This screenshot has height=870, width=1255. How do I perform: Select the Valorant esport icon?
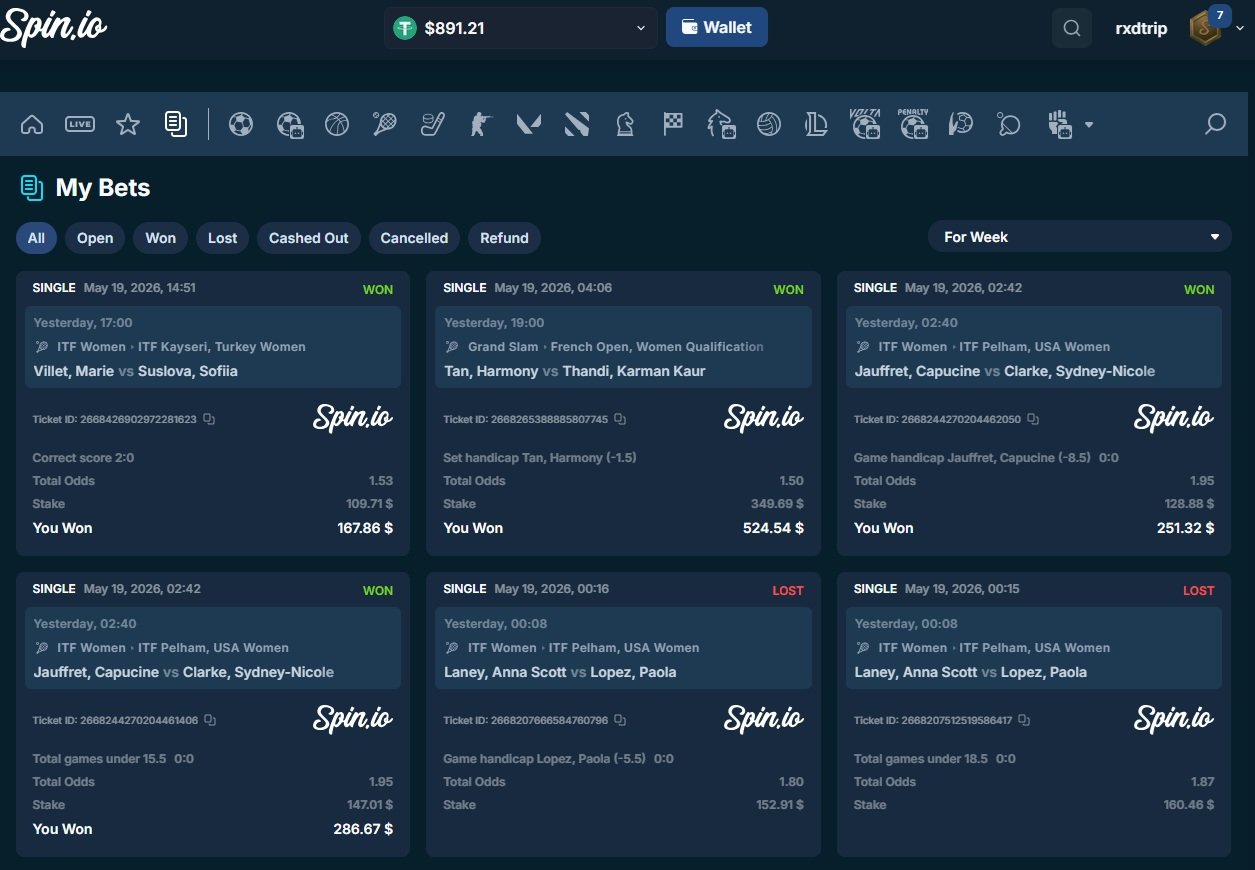529,124
